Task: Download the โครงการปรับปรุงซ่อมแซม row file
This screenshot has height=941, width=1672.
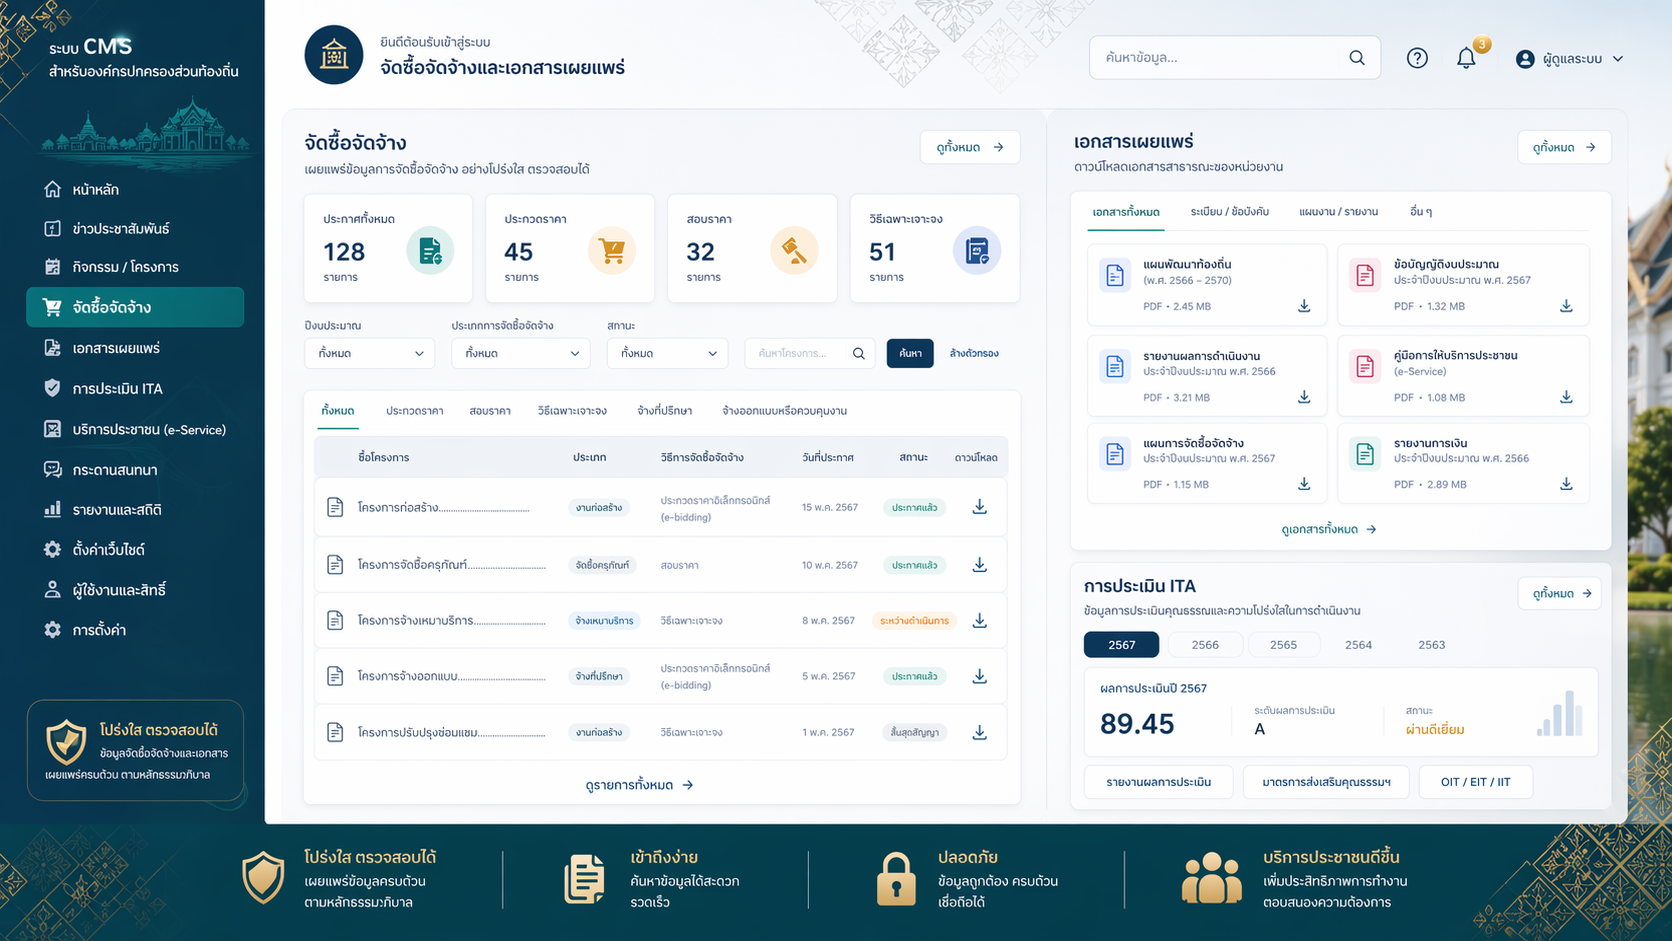Action: click(980, 732)
